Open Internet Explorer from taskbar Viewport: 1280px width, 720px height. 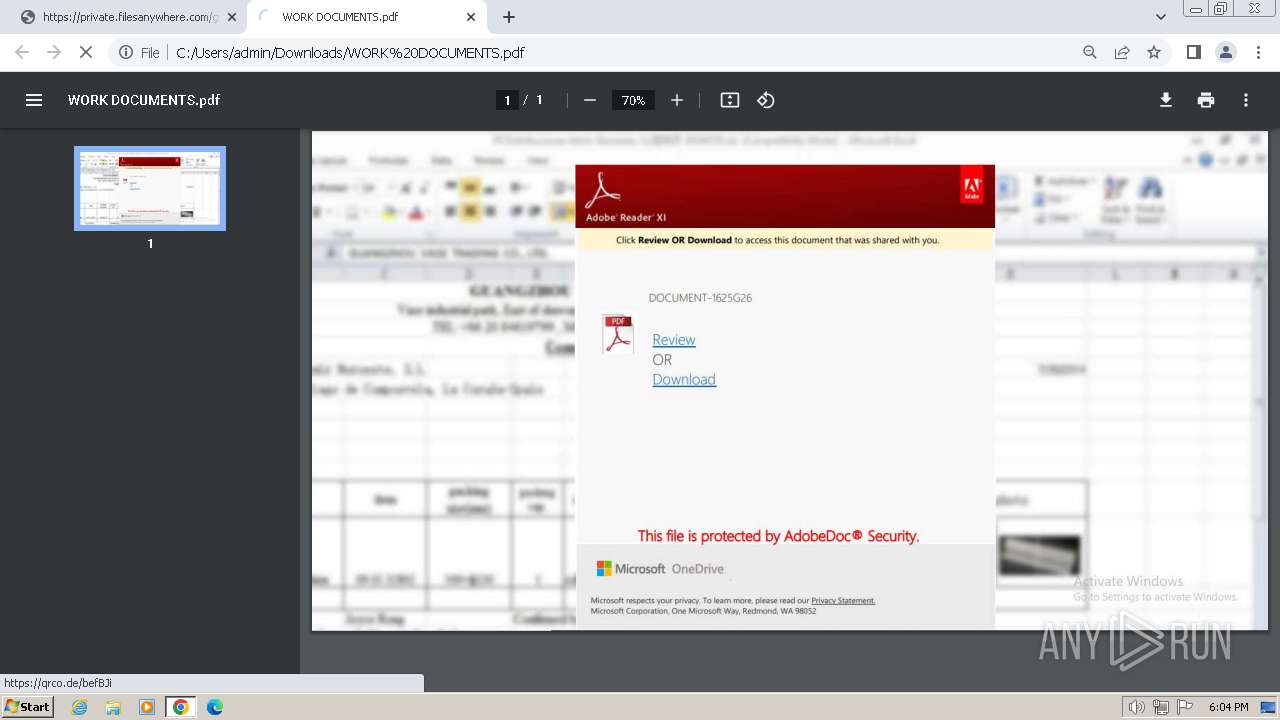(80, 707)
